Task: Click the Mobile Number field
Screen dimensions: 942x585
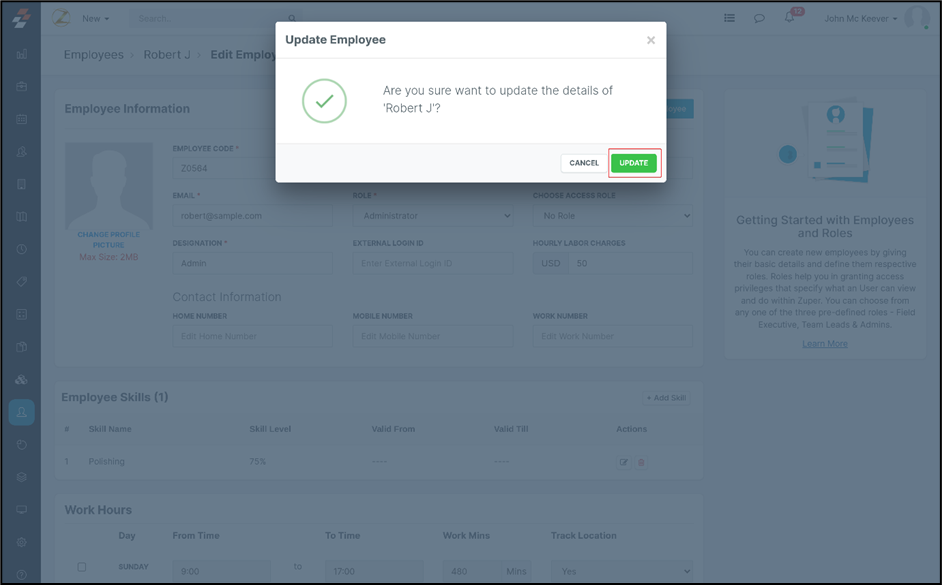Action: 433,336
